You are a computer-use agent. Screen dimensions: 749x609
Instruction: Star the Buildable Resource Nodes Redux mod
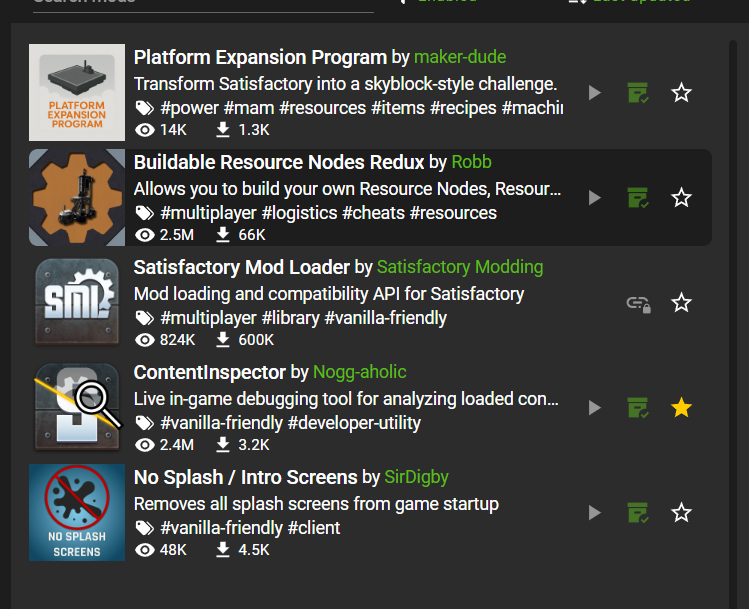pyautogui.click(x=681, y=198)
